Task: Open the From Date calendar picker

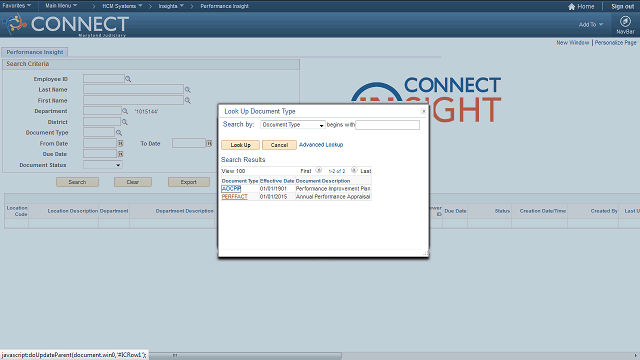Action: click(x=120, y=143)
